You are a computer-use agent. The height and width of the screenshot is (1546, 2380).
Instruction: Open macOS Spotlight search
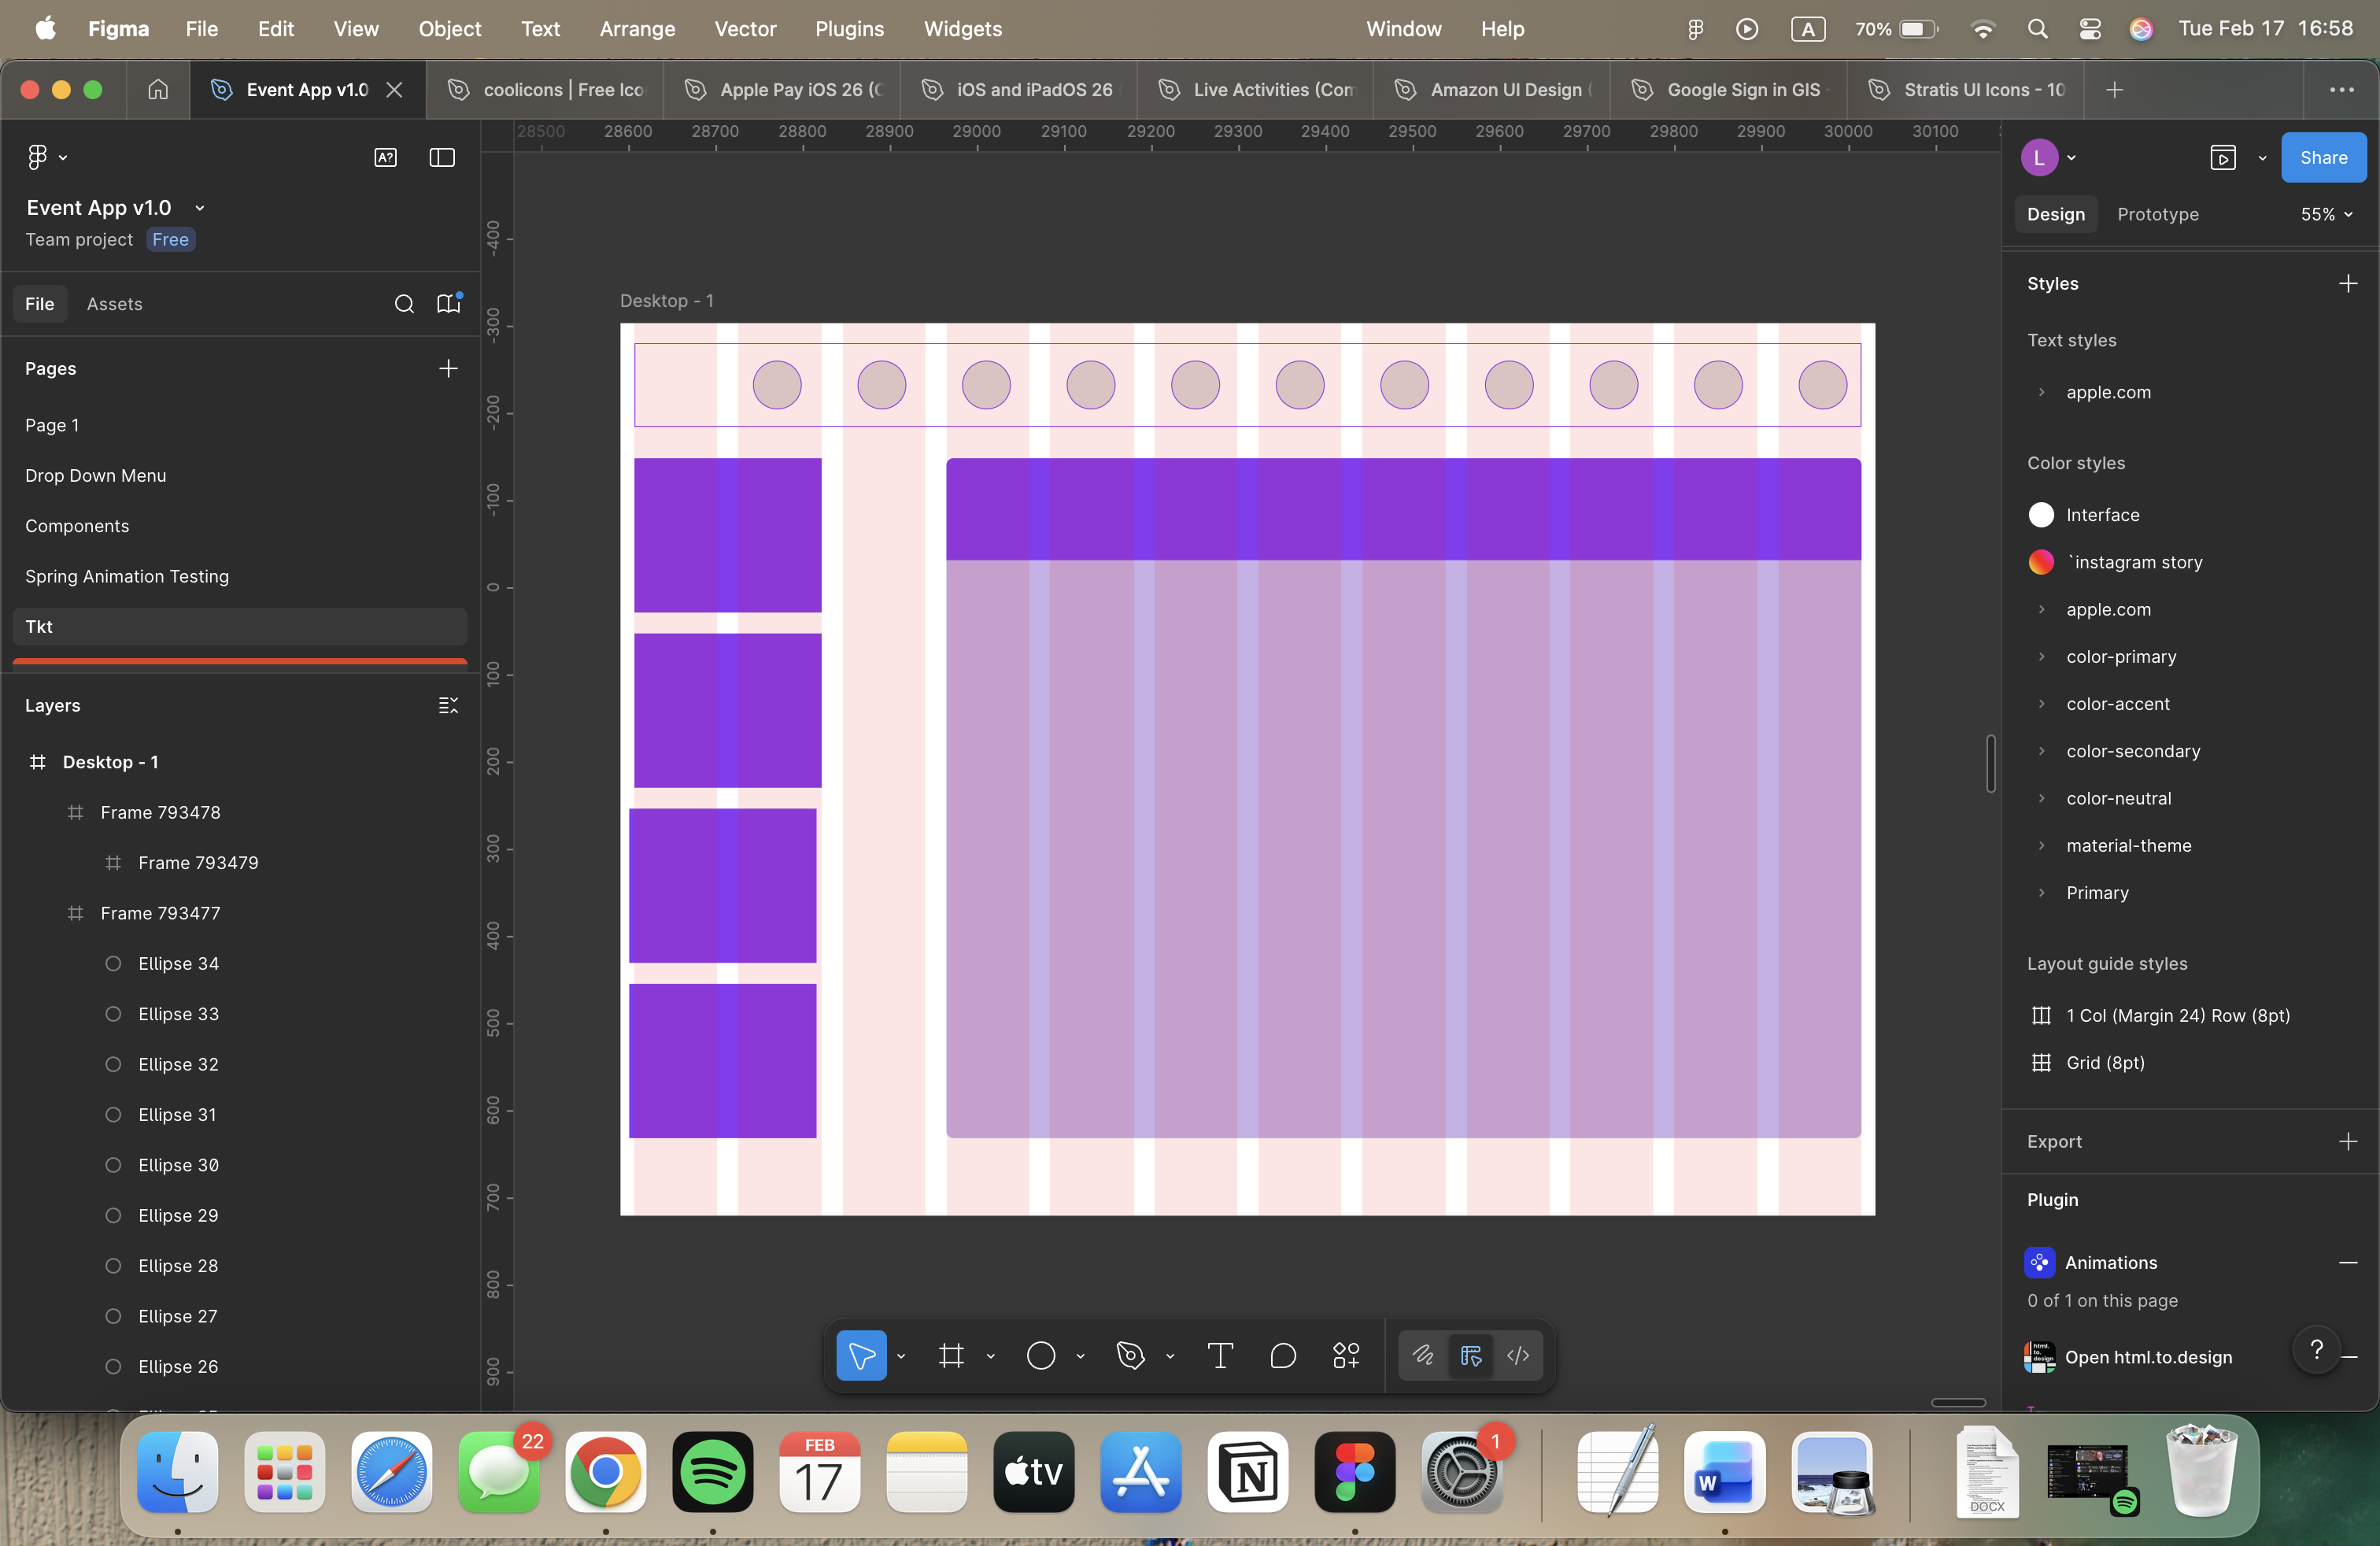(2037, 29)
